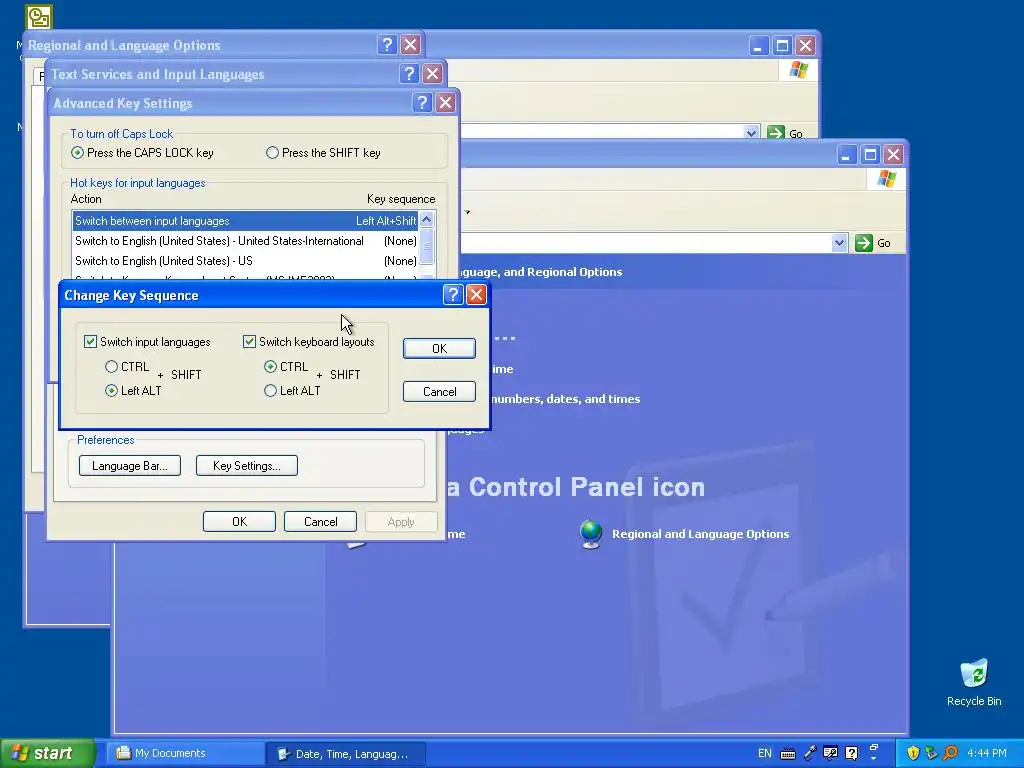Click the language bar help icon
This screenshot has width=1024, height=768.
[852, 754]
